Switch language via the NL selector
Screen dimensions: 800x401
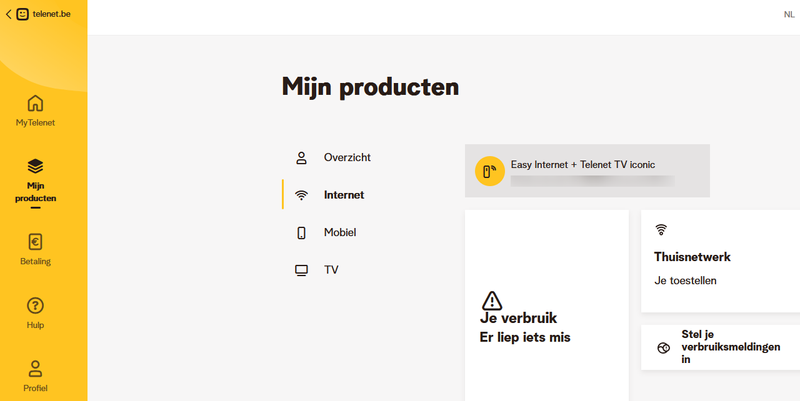(x=789, y=15)
